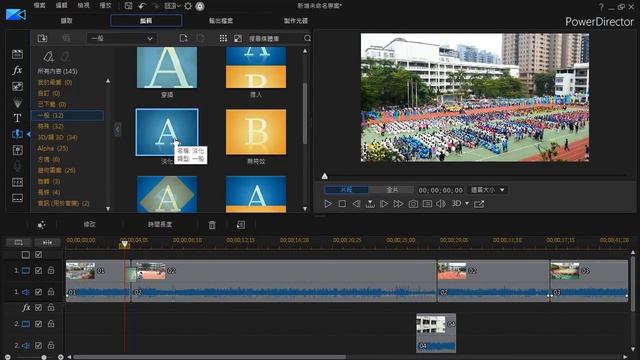The width and height of the screenshot is (640, 360).
Task: Switch library to grid view icon
Action: tap(223, 38)
